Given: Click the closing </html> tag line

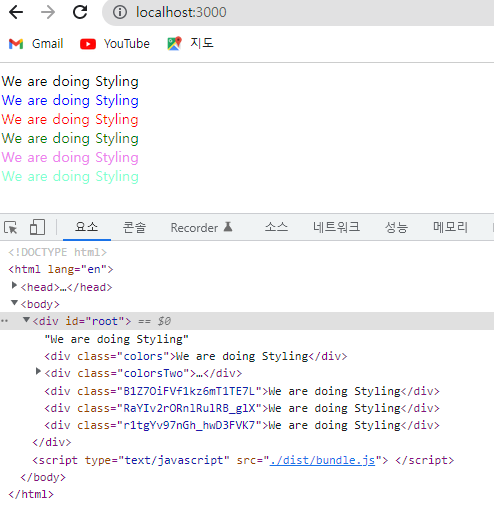Looking at the screenshot, I should [x=31, y=494].
